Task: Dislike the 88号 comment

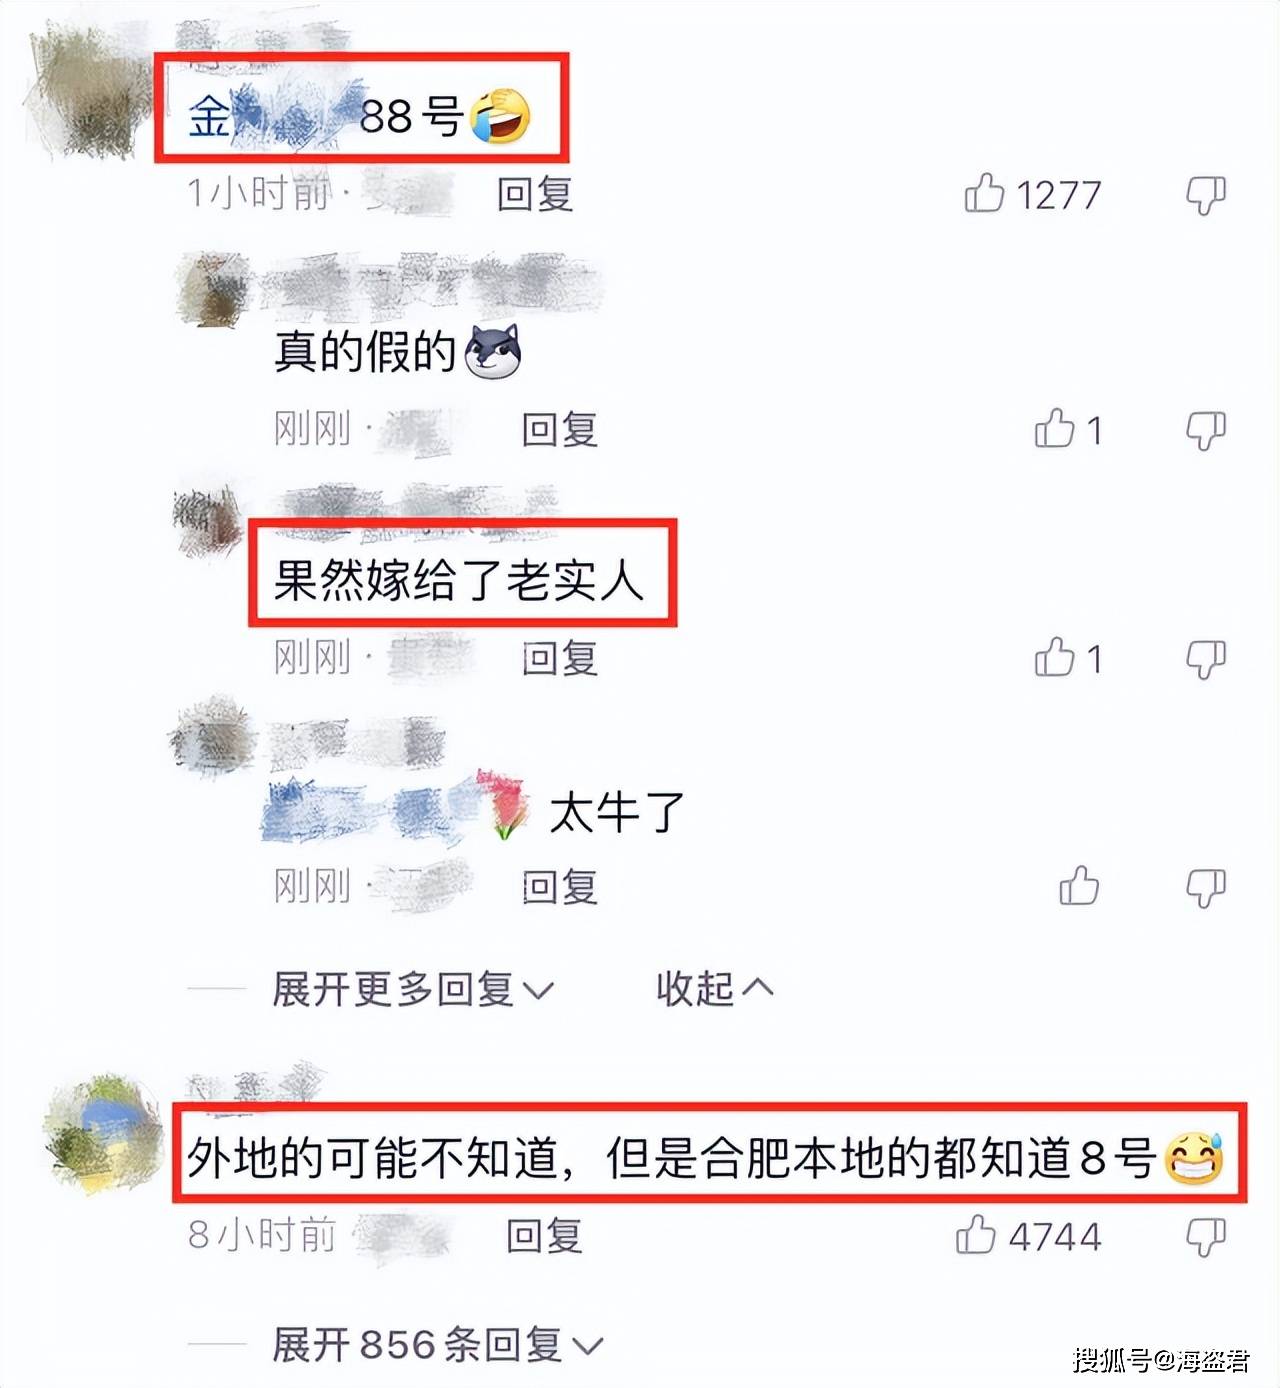Action: [1205, 195]
